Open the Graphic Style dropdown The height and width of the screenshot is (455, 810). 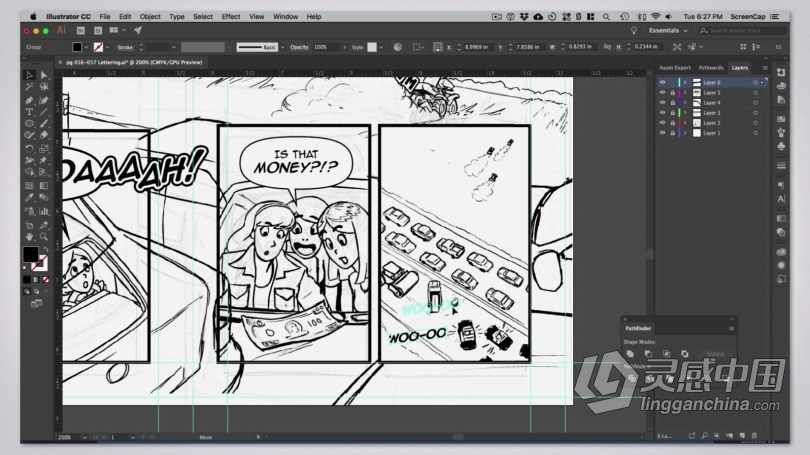[381, 47]
